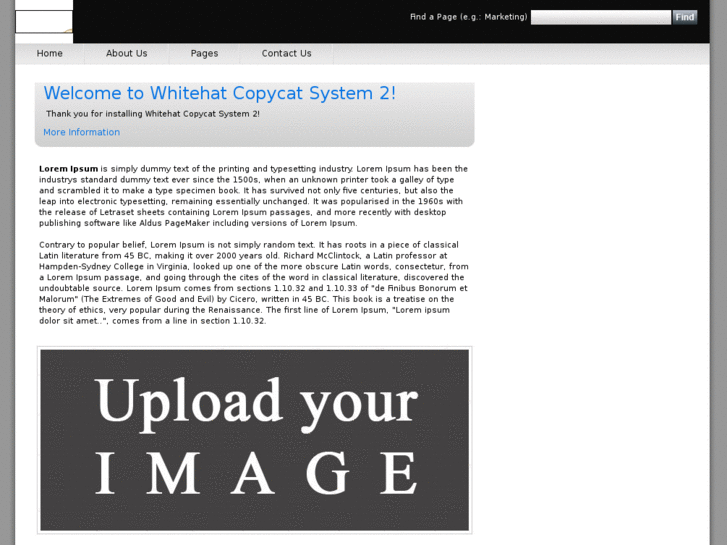Click the bold 'Lorem Ipsum' text
This screenshot has height=545, width=727.
point(69,169)
